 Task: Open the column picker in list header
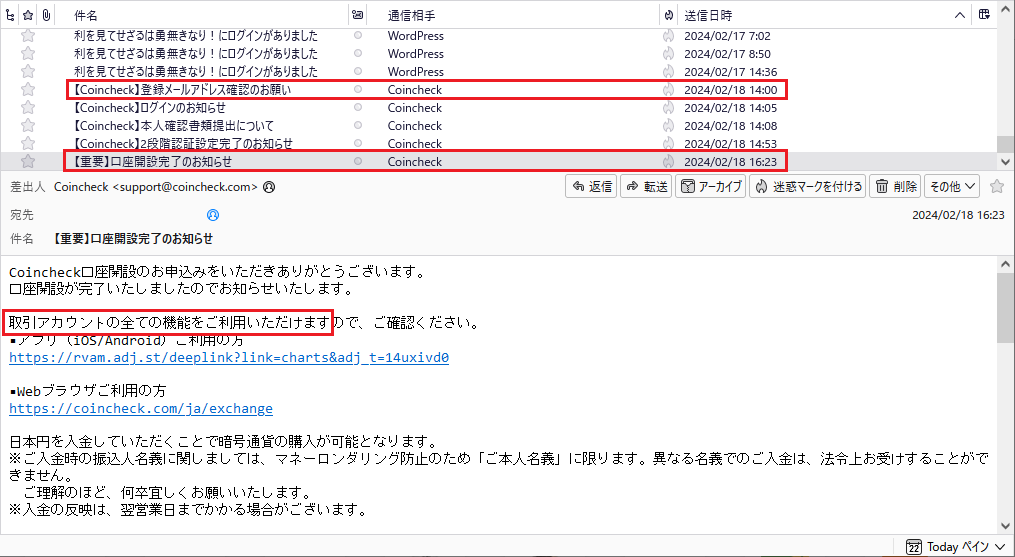click(984, 16)
